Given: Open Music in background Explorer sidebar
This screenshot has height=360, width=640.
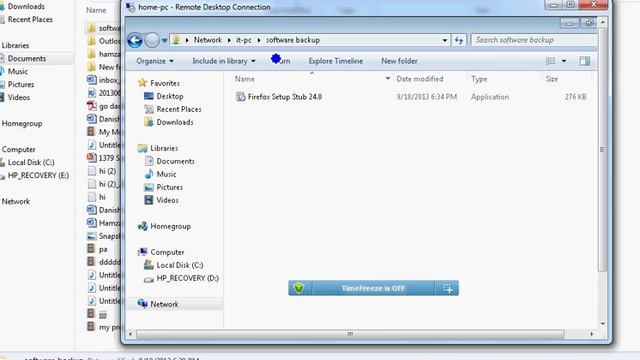Looking at the screenshot, I should tap(18, 71).
